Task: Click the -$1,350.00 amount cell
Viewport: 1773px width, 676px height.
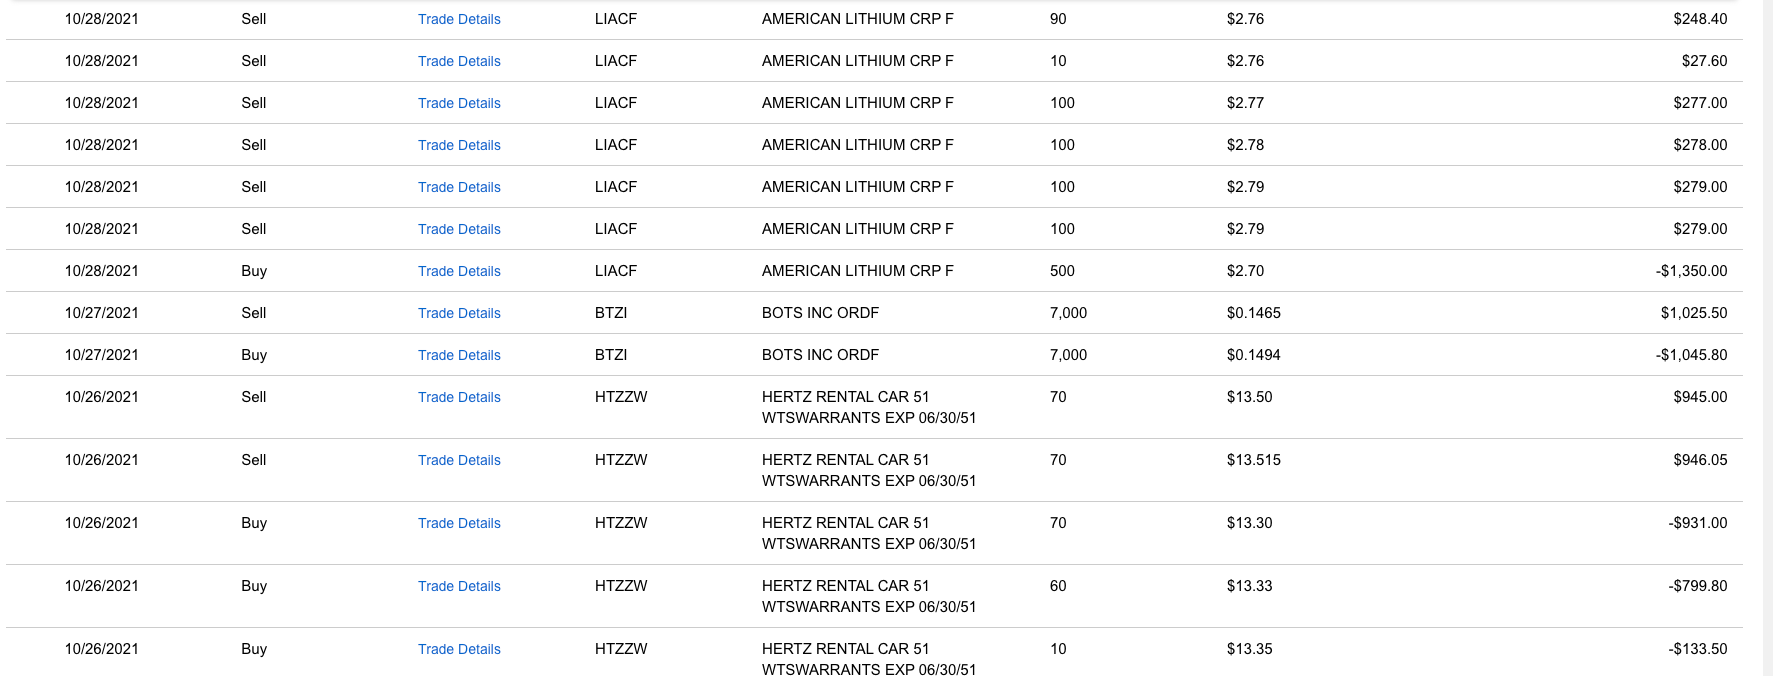Action: [x=1691, y=271]
